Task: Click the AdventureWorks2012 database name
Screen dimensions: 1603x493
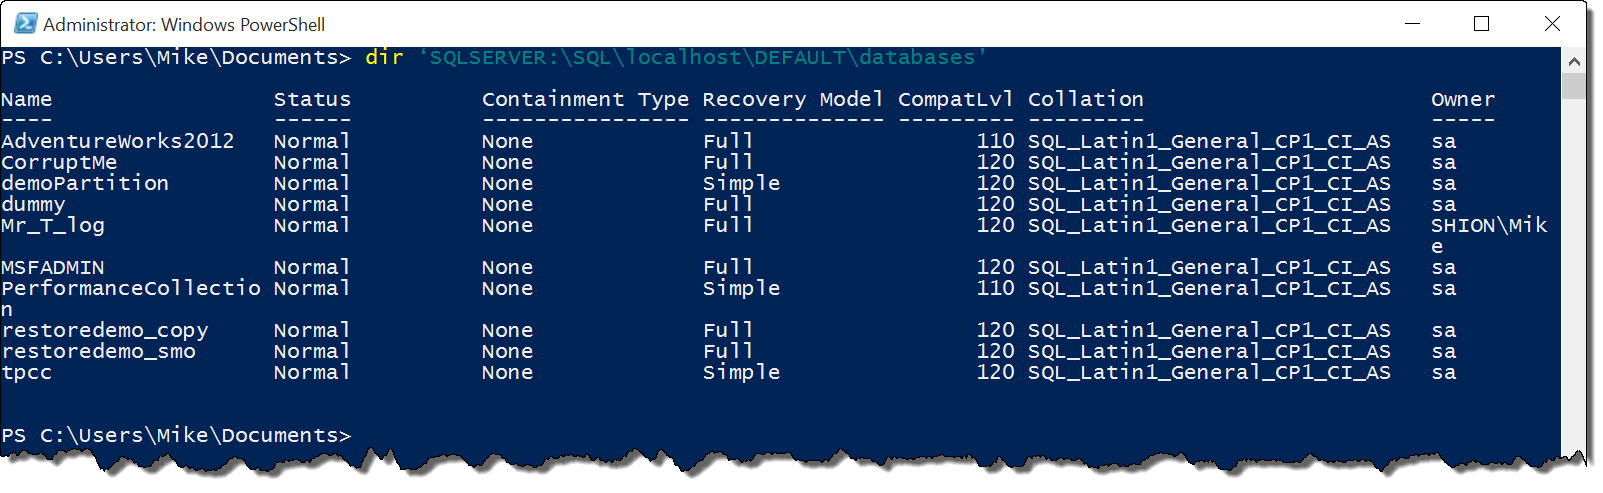Action: (x=118, y=141)
